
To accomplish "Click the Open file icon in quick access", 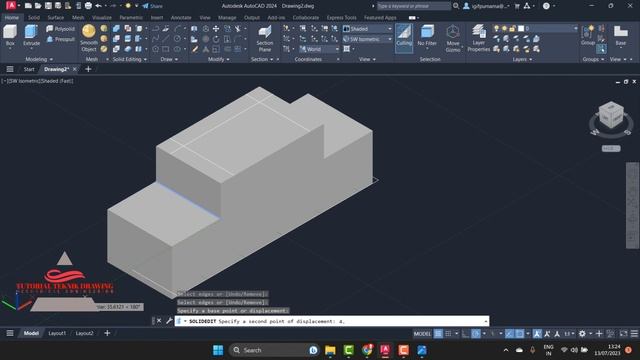I will pyautogui.click(x=38, y=6).
